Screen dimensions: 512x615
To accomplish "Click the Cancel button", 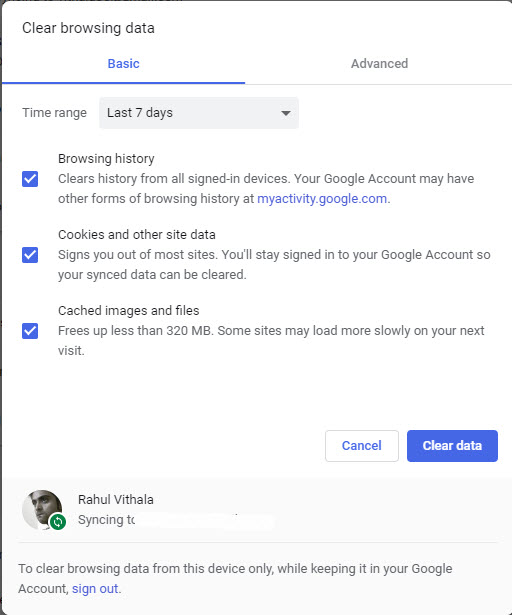I will 362,446.
